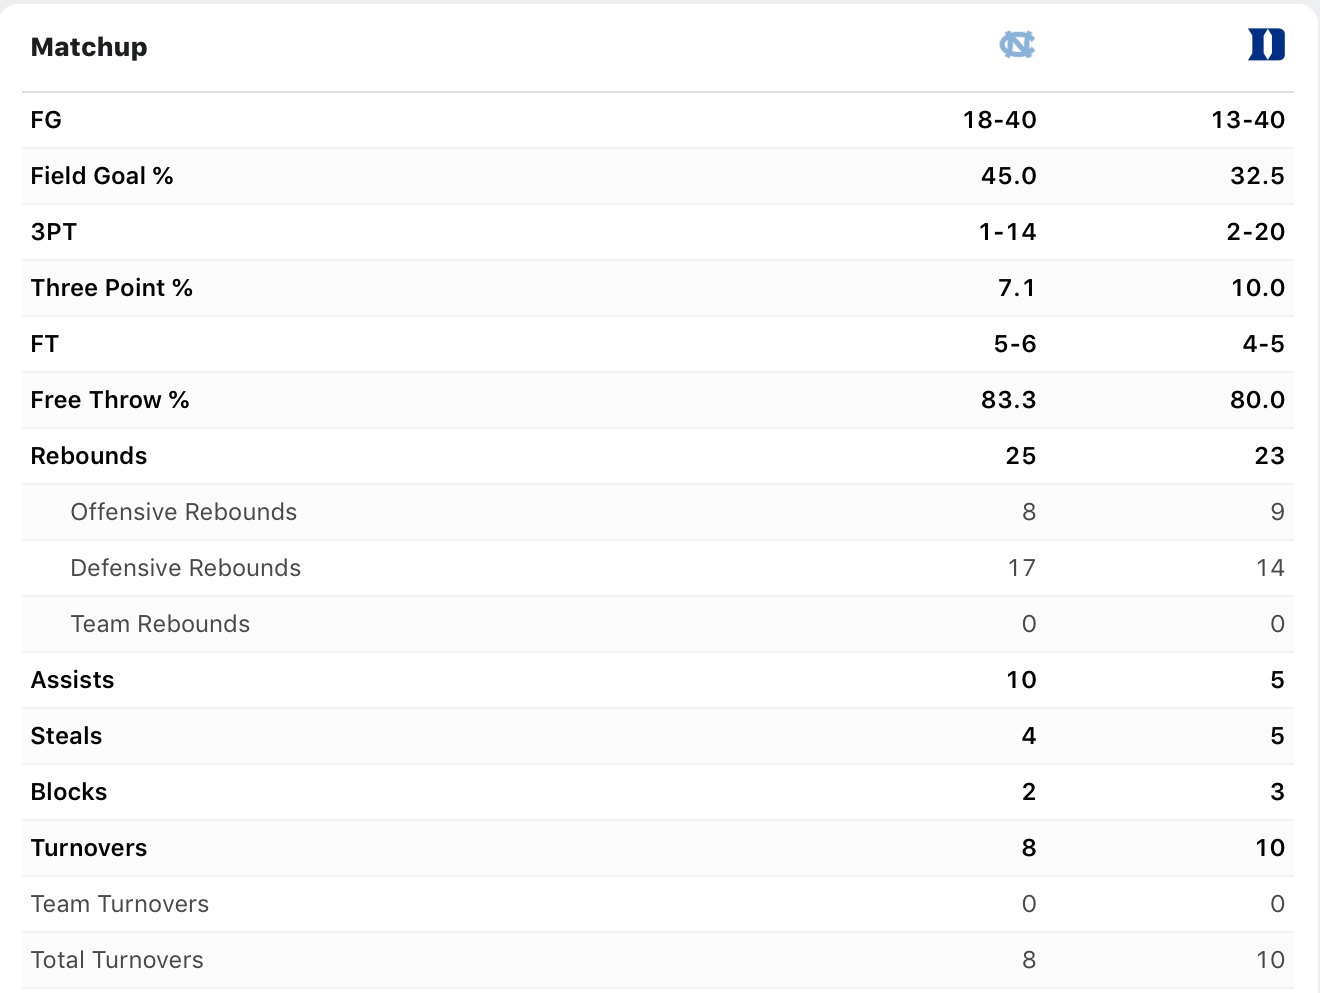
Task: Click the North Carolina team logo
Action: (1017, 45)
